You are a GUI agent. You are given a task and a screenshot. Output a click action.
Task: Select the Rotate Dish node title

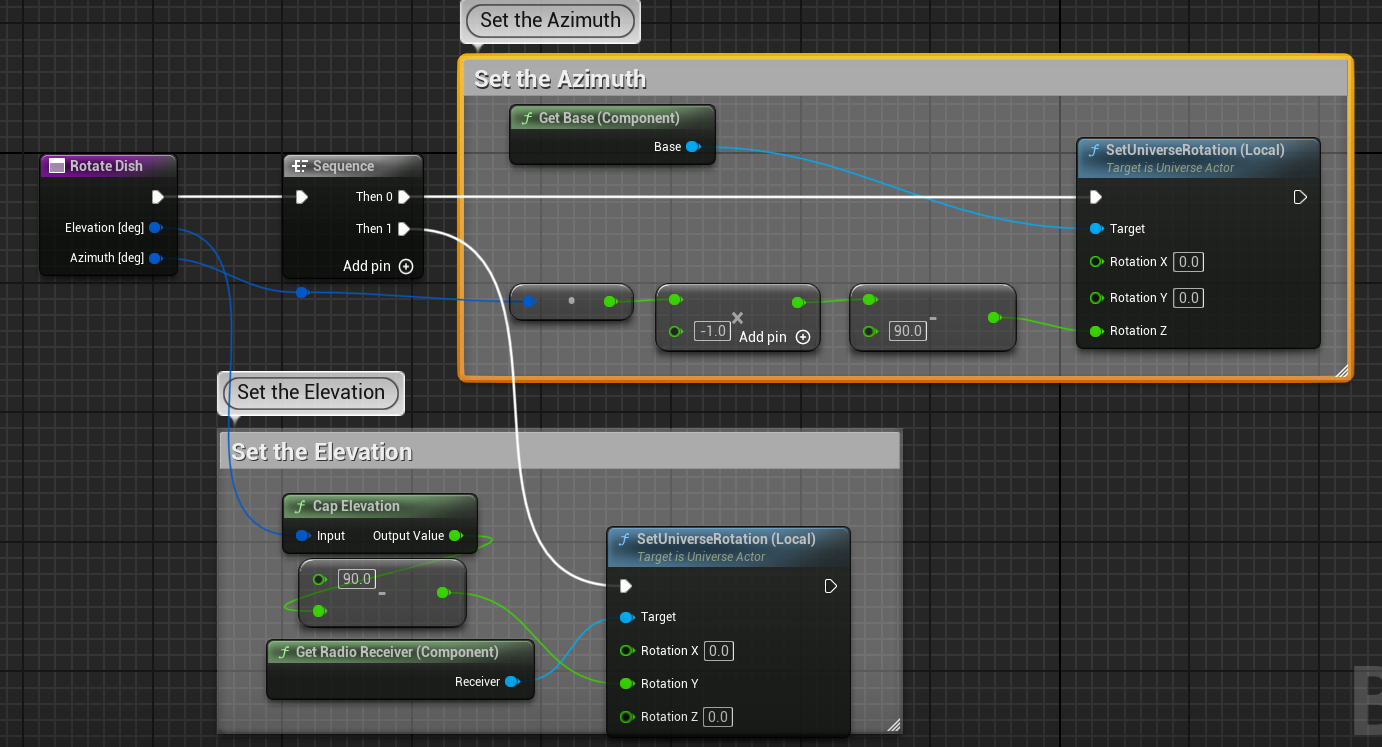pos(107,166)
